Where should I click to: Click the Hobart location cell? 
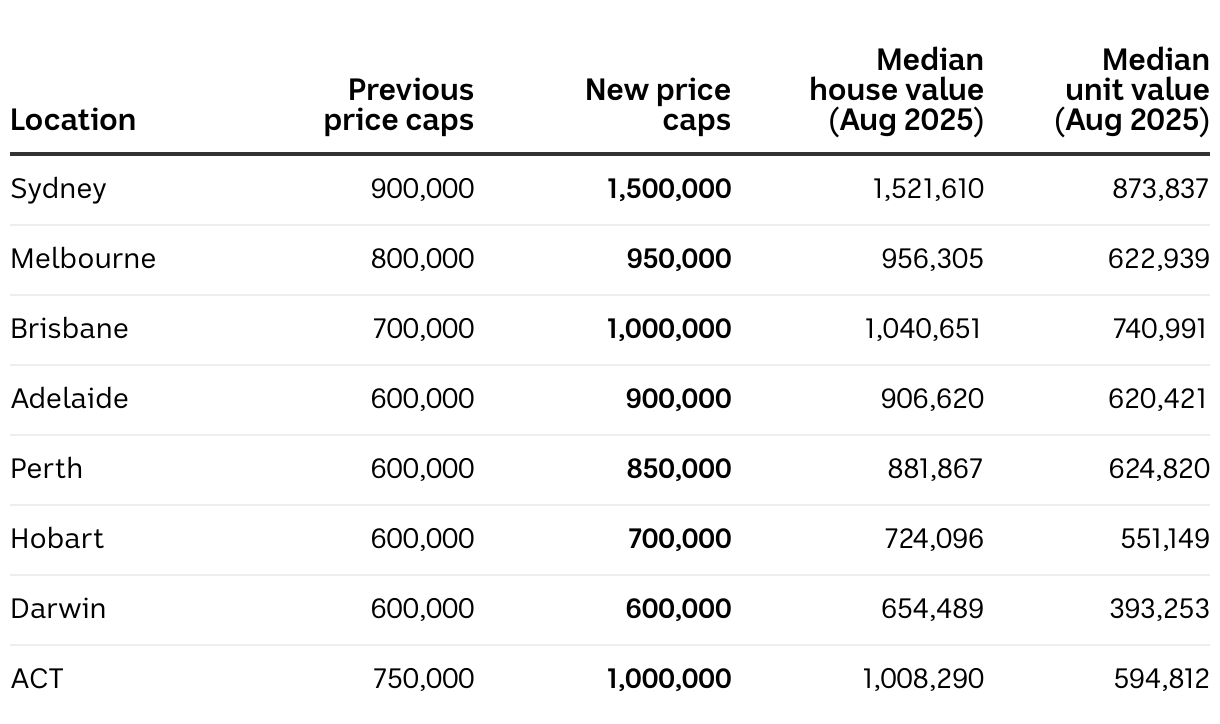(x=57, y=539)
